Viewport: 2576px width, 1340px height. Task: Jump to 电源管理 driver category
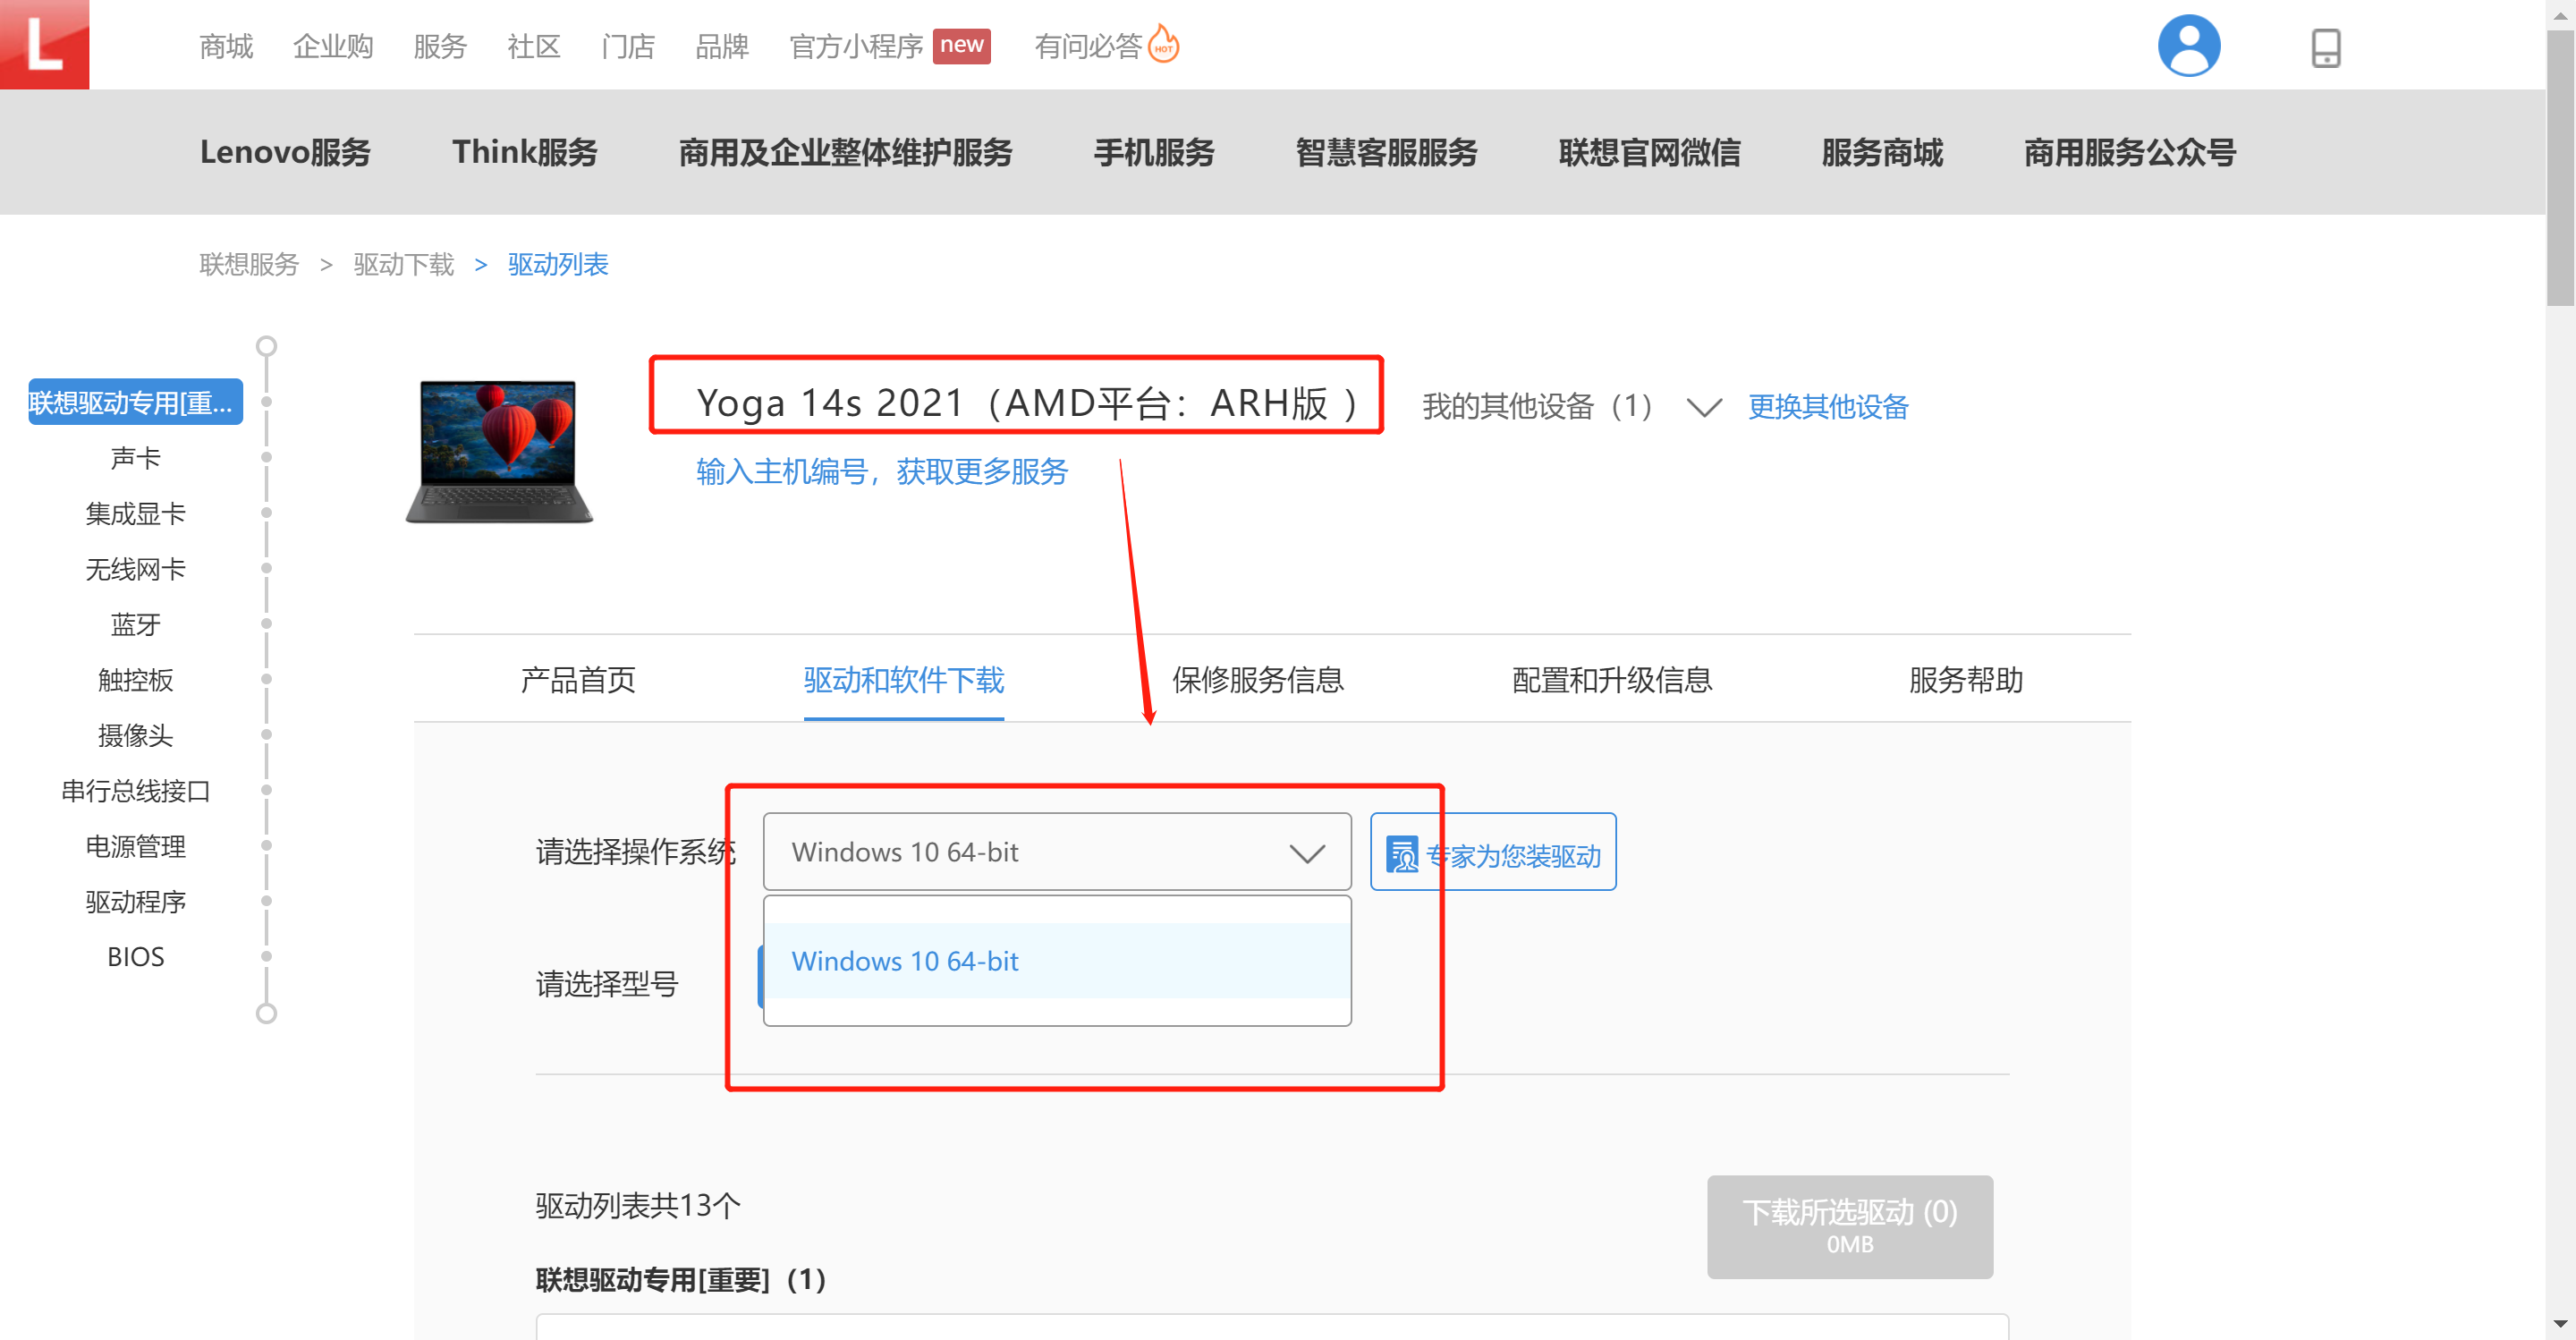(x=135, y=846)
